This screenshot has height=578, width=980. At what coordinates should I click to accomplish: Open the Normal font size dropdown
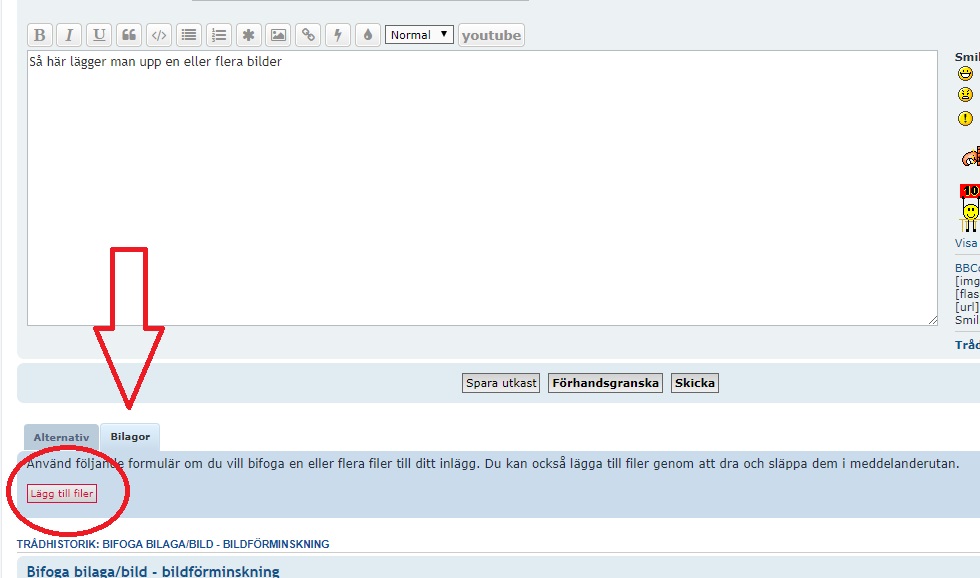tap(419, 35)
